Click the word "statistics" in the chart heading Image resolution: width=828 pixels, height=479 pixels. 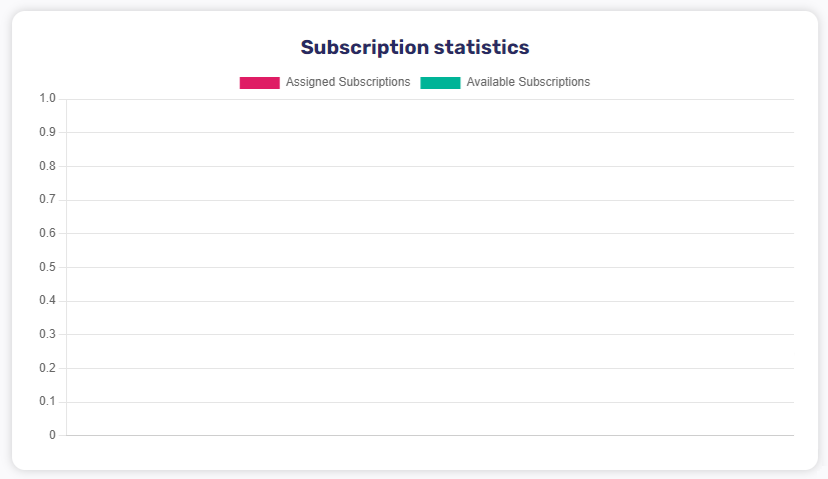coord(482,48)
